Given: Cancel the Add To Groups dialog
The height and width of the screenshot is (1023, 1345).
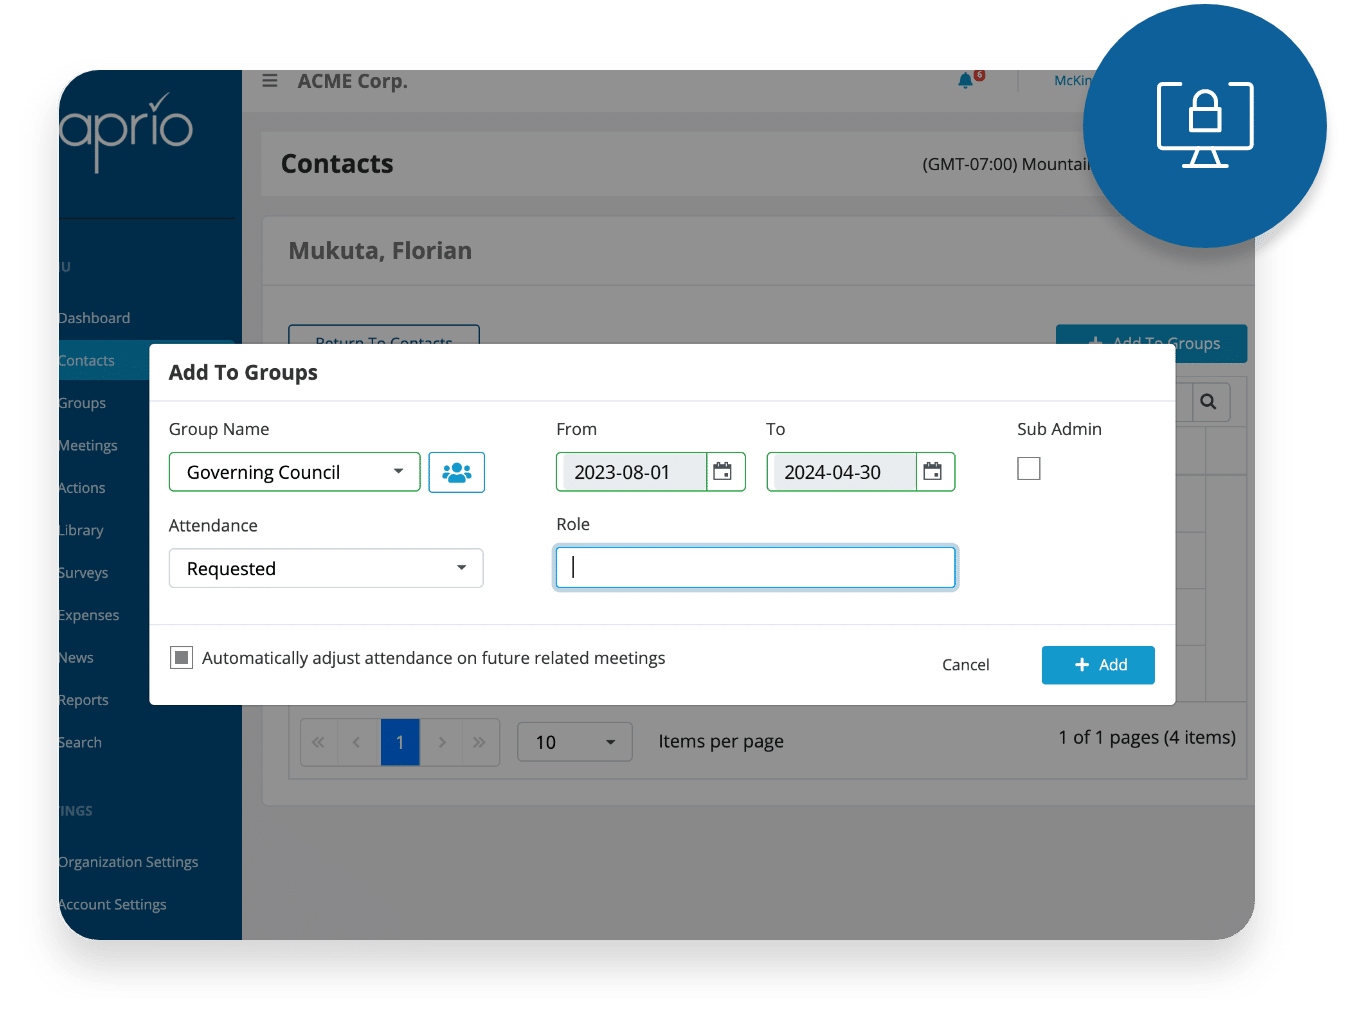Looking at the screenshot, I should 965,665.
